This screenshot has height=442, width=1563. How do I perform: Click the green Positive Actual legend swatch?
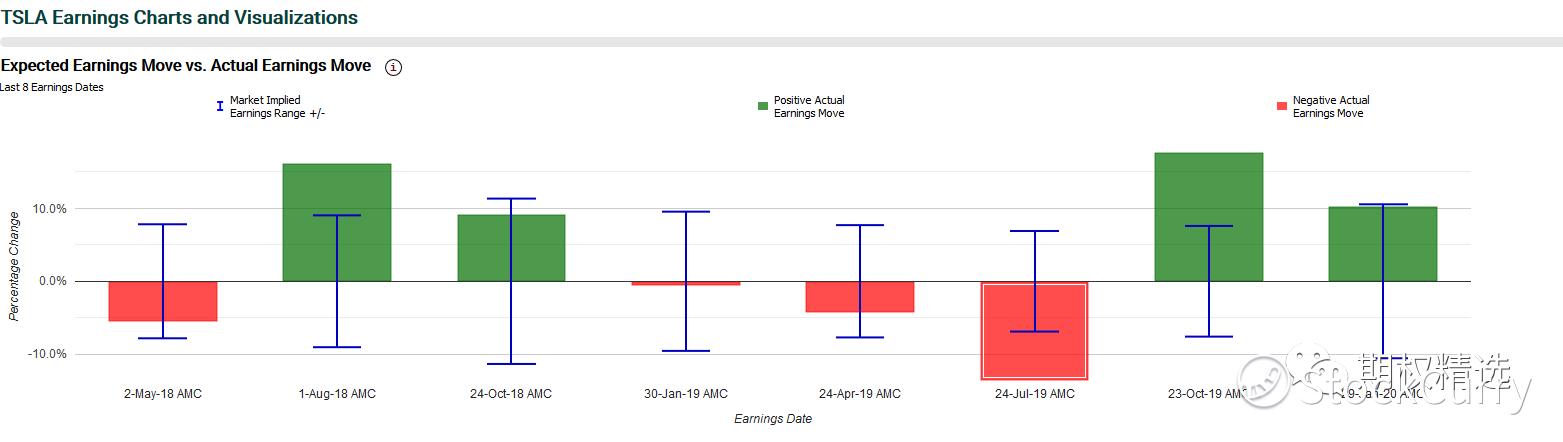pyautogui.click(x=763, y=106)
